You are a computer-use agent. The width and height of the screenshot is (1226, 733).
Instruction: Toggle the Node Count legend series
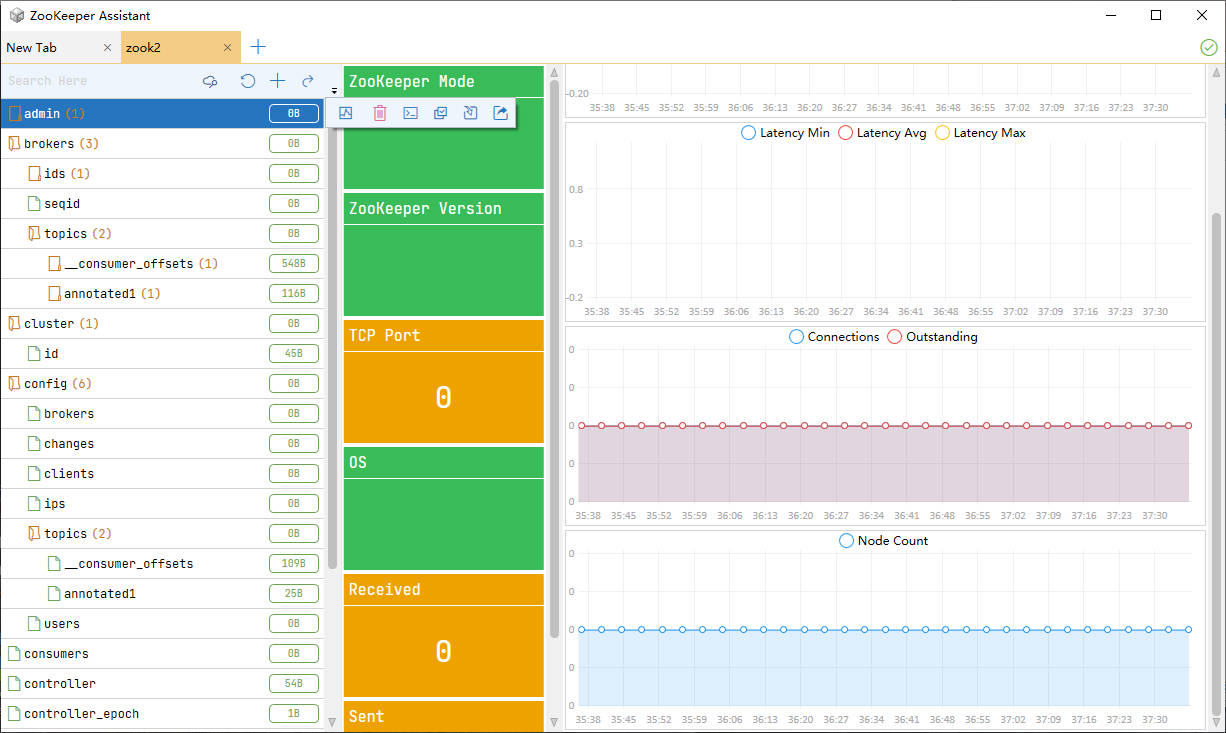[x=883, y=541]
